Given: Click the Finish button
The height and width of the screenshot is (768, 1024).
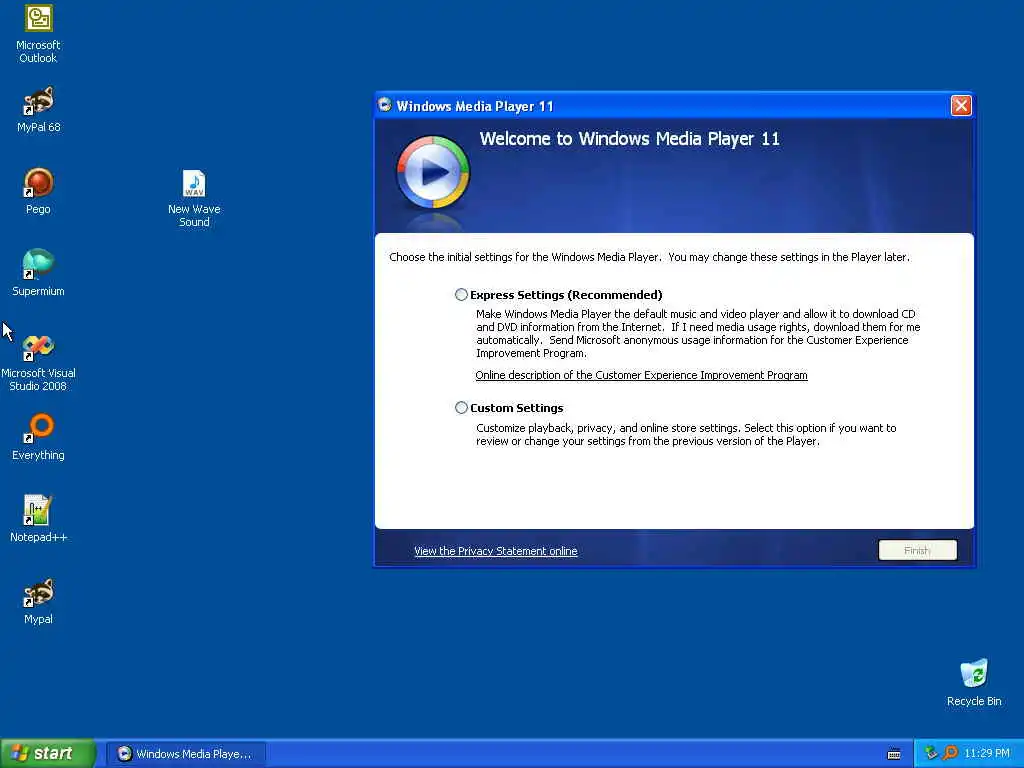Looking at the screenshot, I should click(x=918, y=551).
